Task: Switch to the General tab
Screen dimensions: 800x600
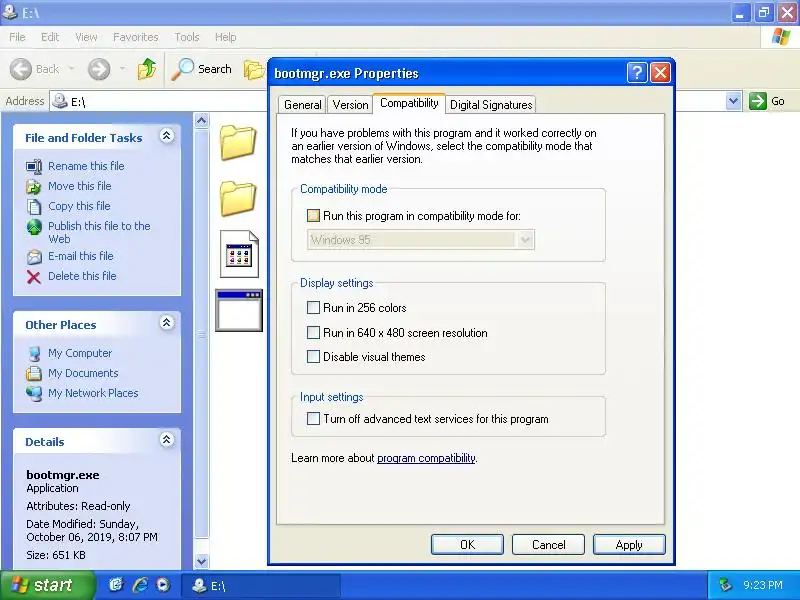Action: click(303, 105)
